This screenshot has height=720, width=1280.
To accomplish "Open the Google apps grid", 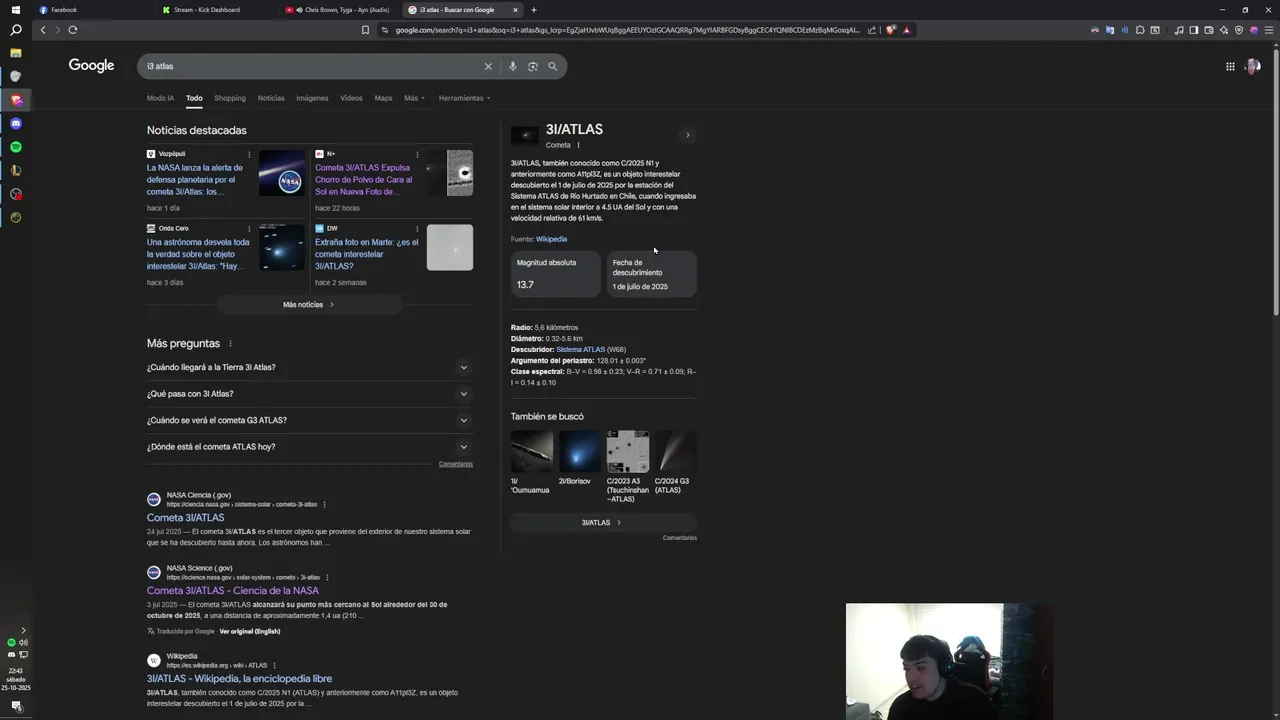I will tap(1230, 66).
